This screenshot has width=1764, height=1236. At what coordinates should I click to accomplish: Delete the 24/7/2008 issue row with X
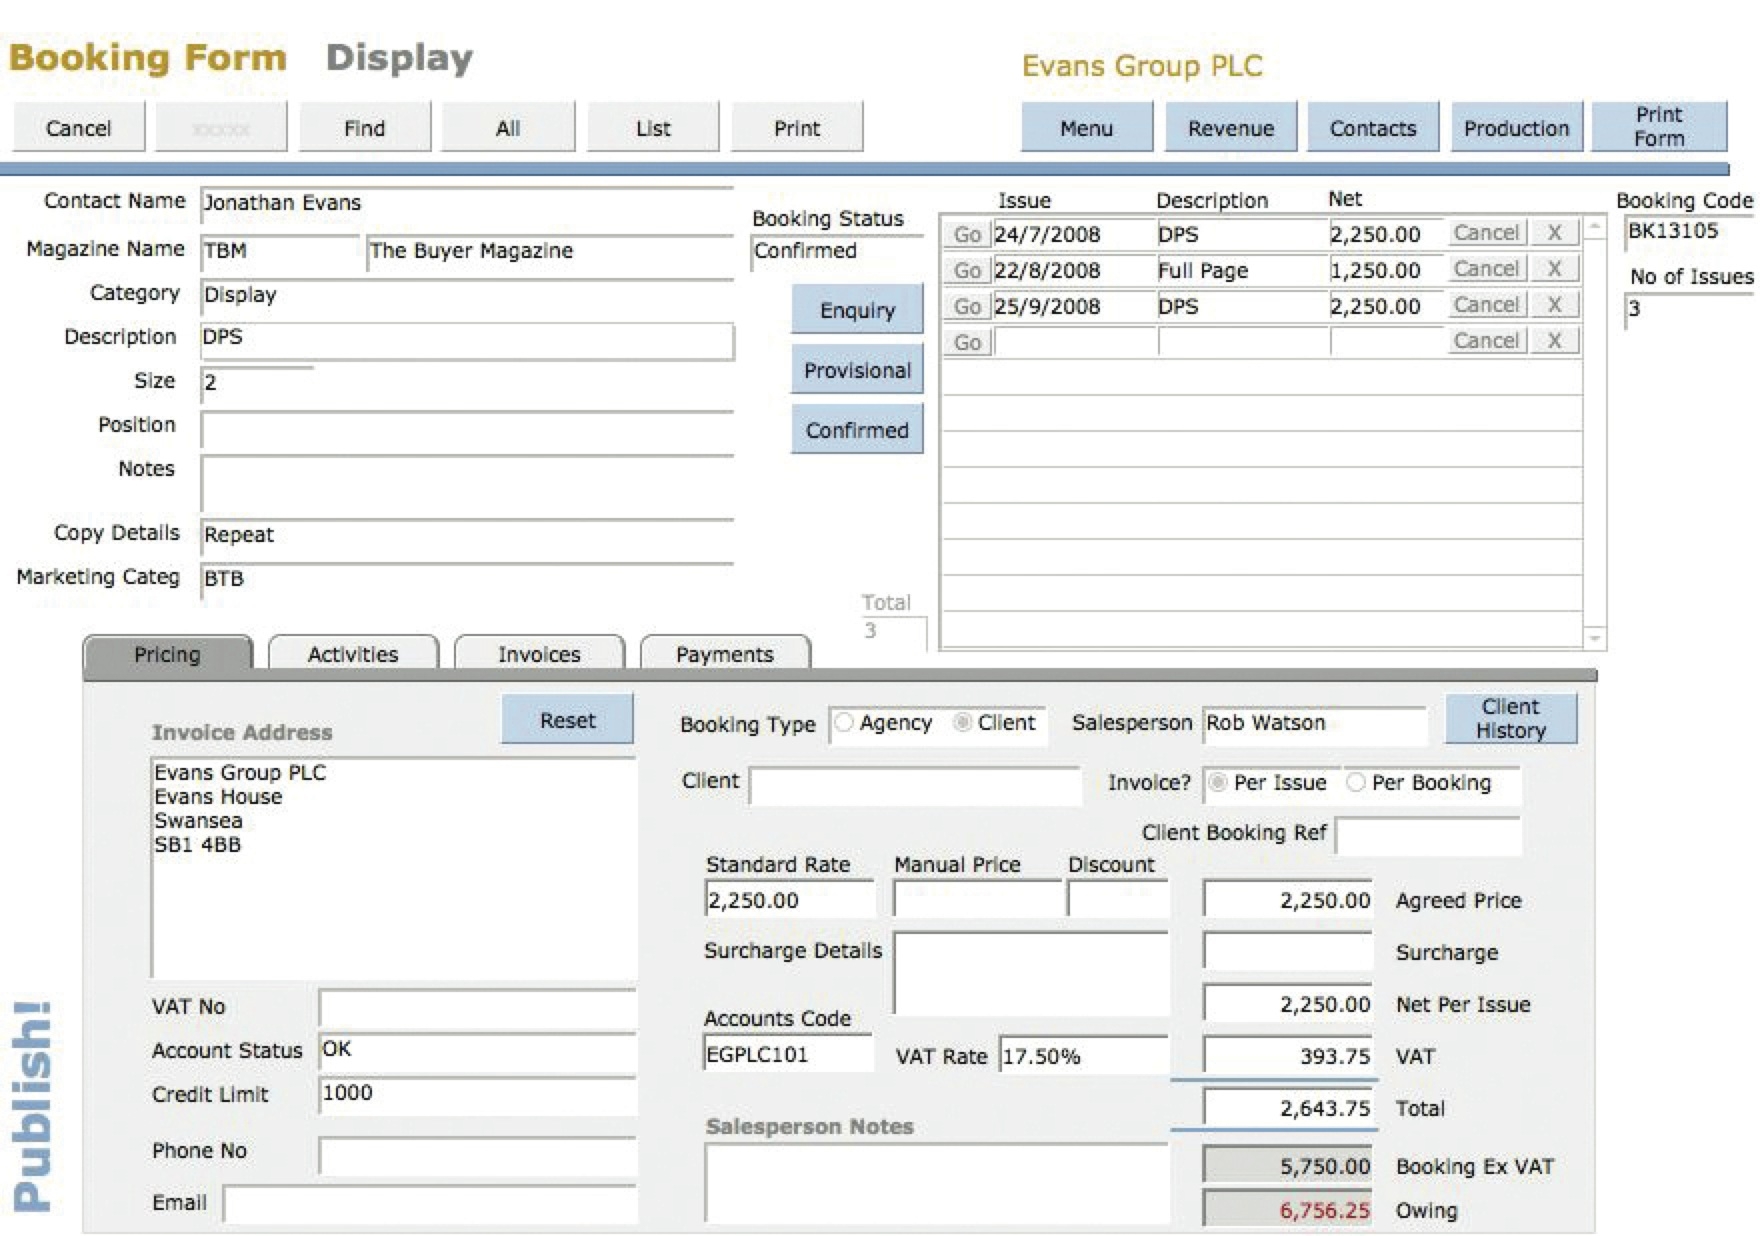1556,233
